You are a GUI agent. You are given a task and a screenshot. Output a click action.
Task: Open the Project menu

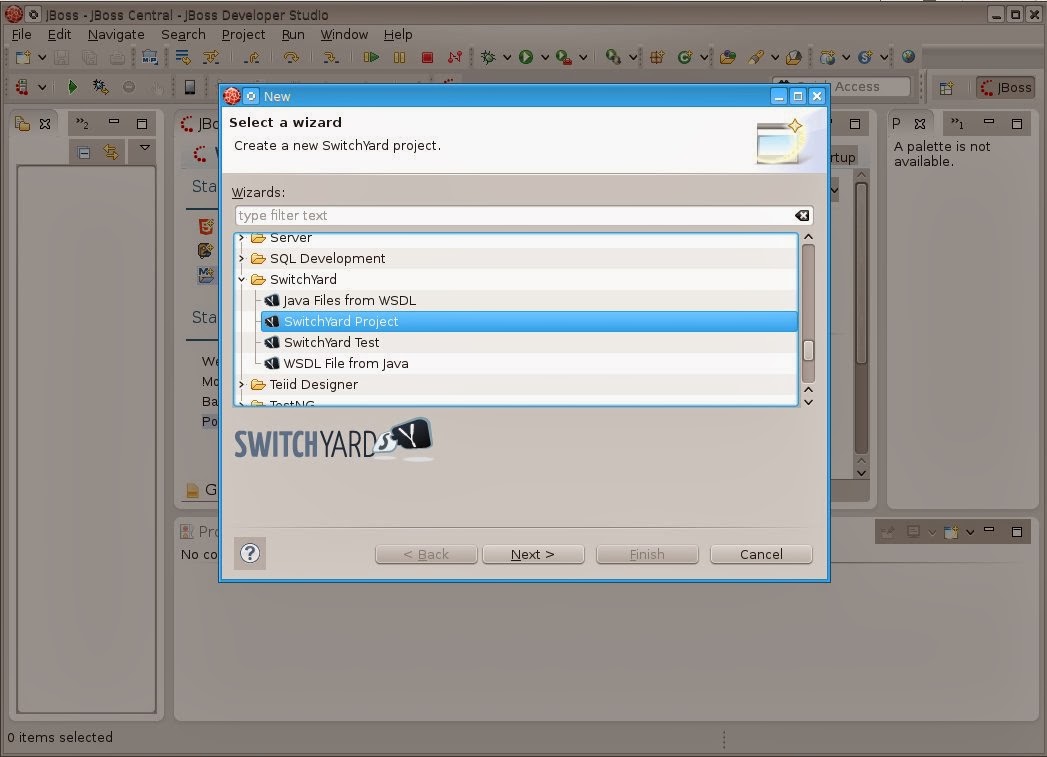(x=243, y=35)
